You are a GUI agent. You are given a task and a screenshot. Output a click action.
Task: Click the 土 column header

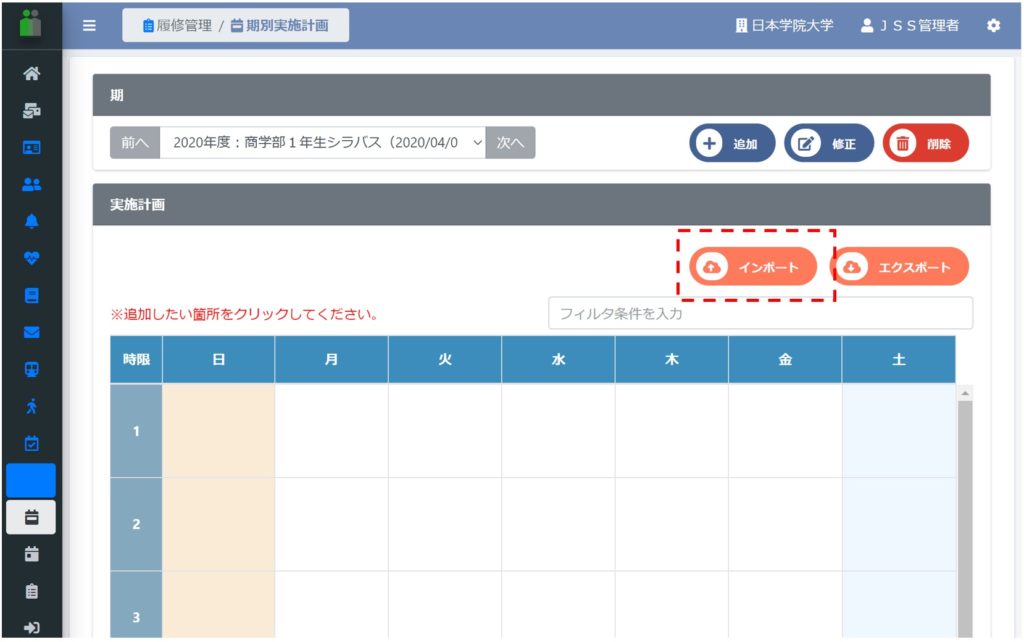coord(899,359)
